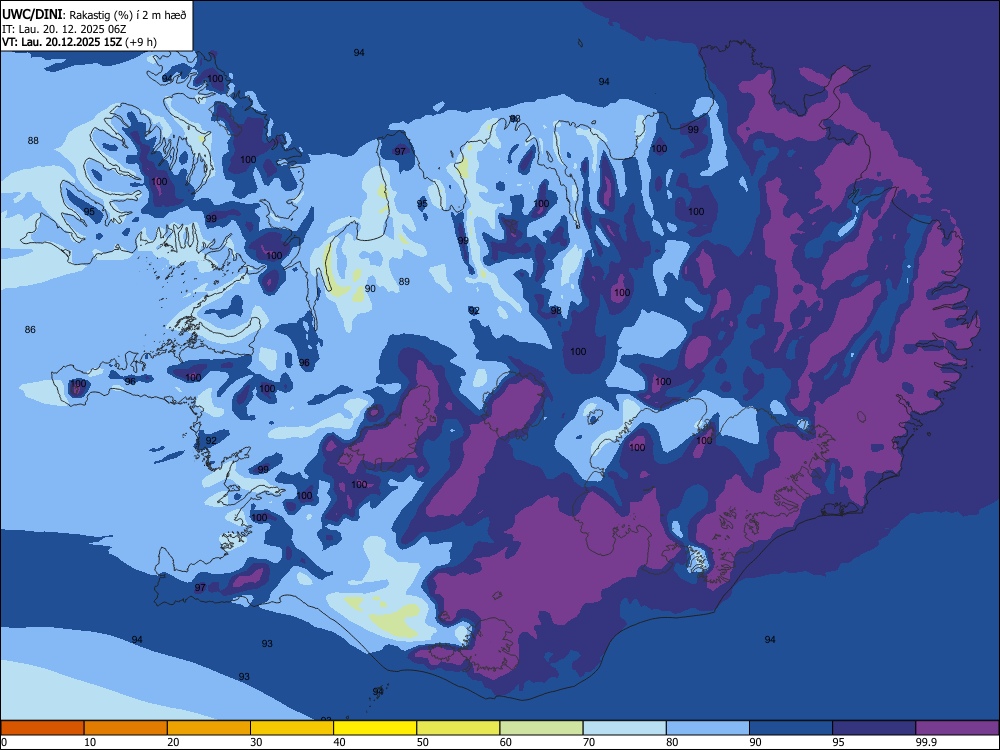Click the 'Rakastig (%) í 2 m hæð' label
Viewport: 1000px width, 750px height.
128,15
